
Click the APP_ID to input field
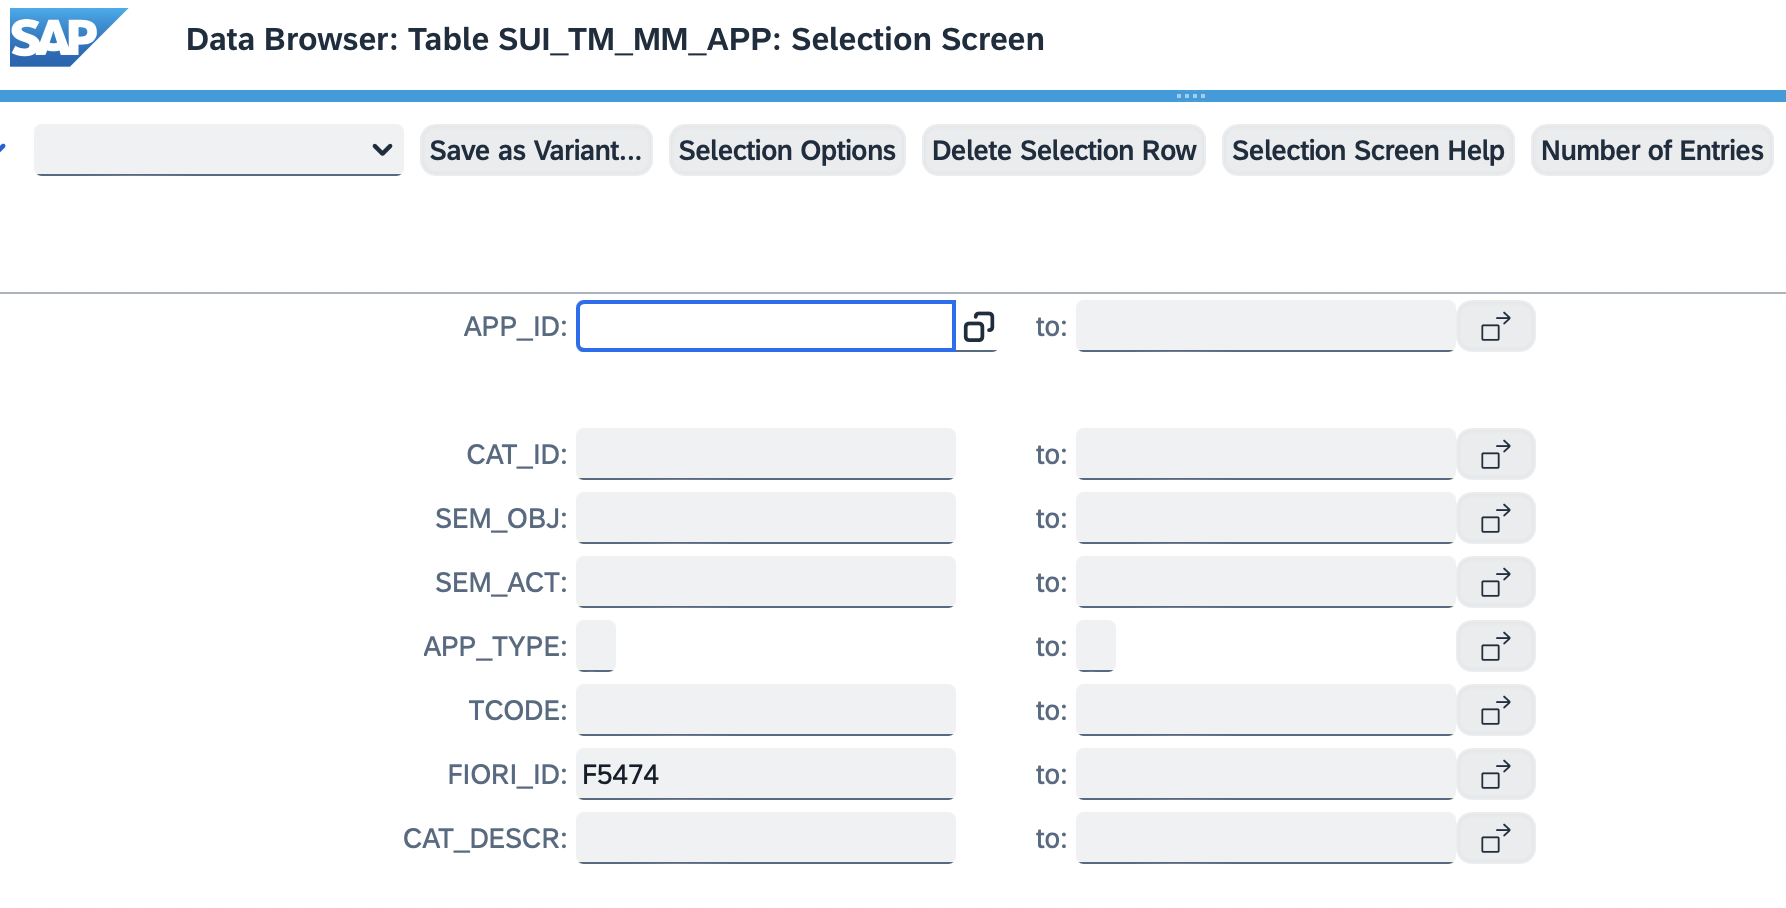(1266, 327)
